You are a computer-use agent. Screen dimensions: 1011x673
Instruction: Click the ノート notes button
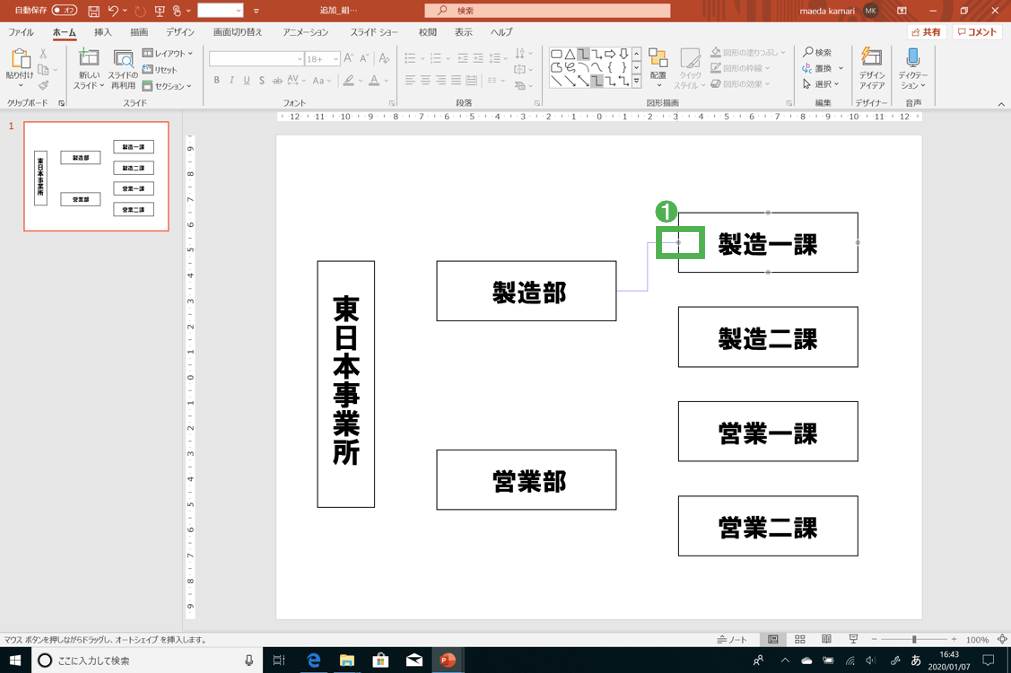[x=732, y=639]
